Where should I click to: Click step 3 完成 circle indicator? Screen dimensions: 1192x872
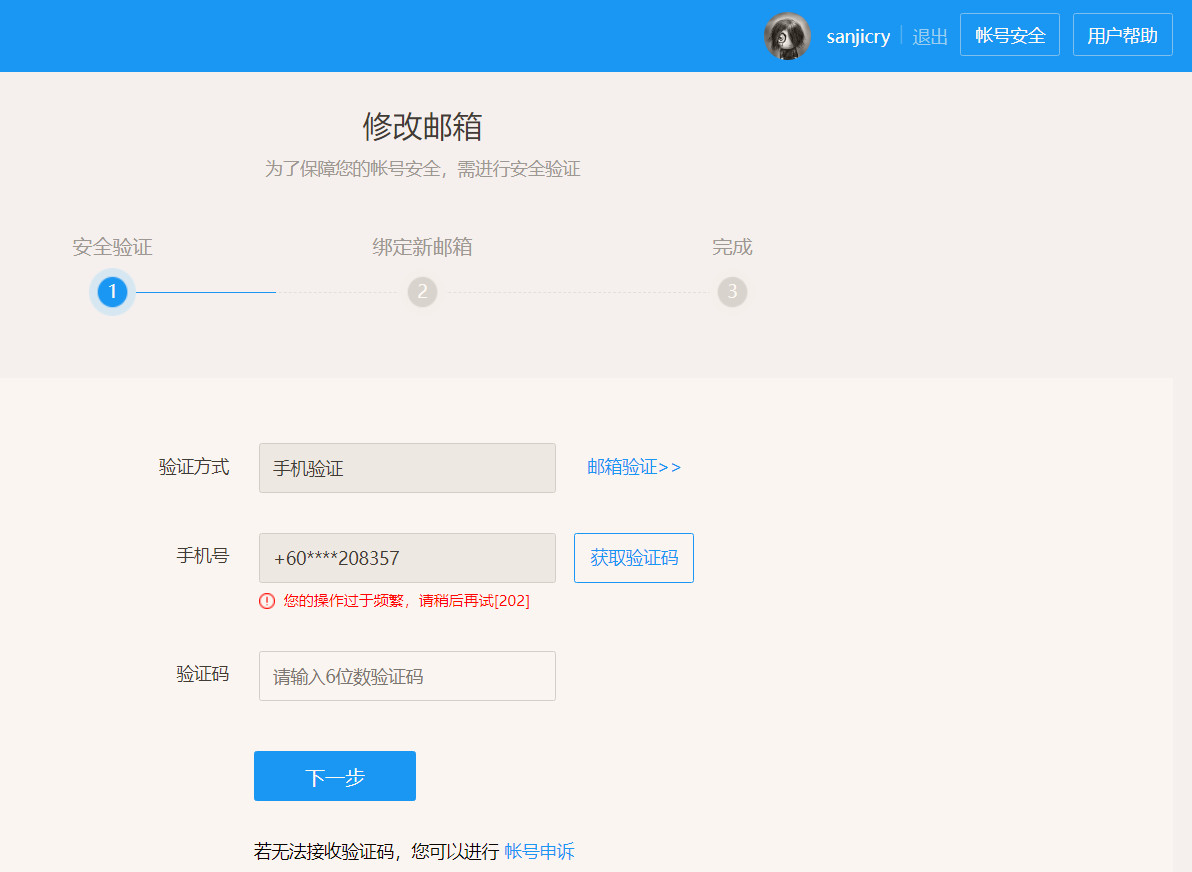pyautogui.click(x=732, y=292)
